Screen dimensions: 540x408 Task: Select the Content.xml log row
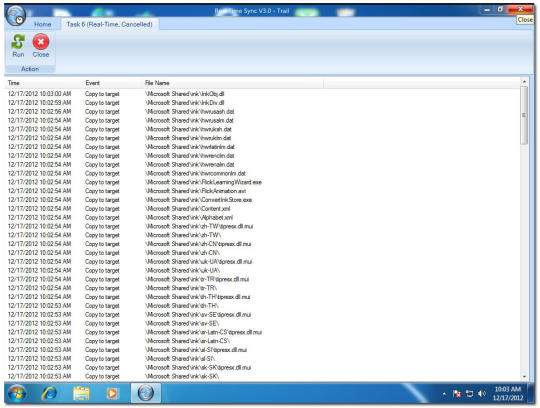[x=263, y=209]
